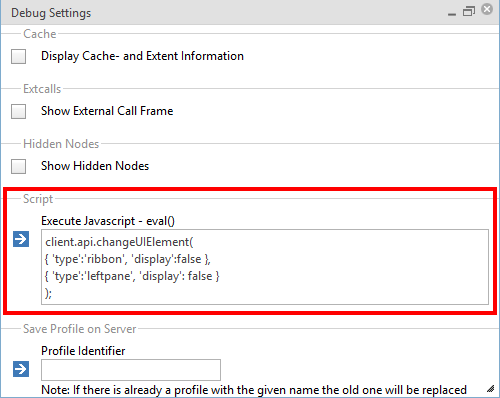Select the 'Execute Javascript - eval()' label
This screenshot has height=398, width=500.
point(108,221)
